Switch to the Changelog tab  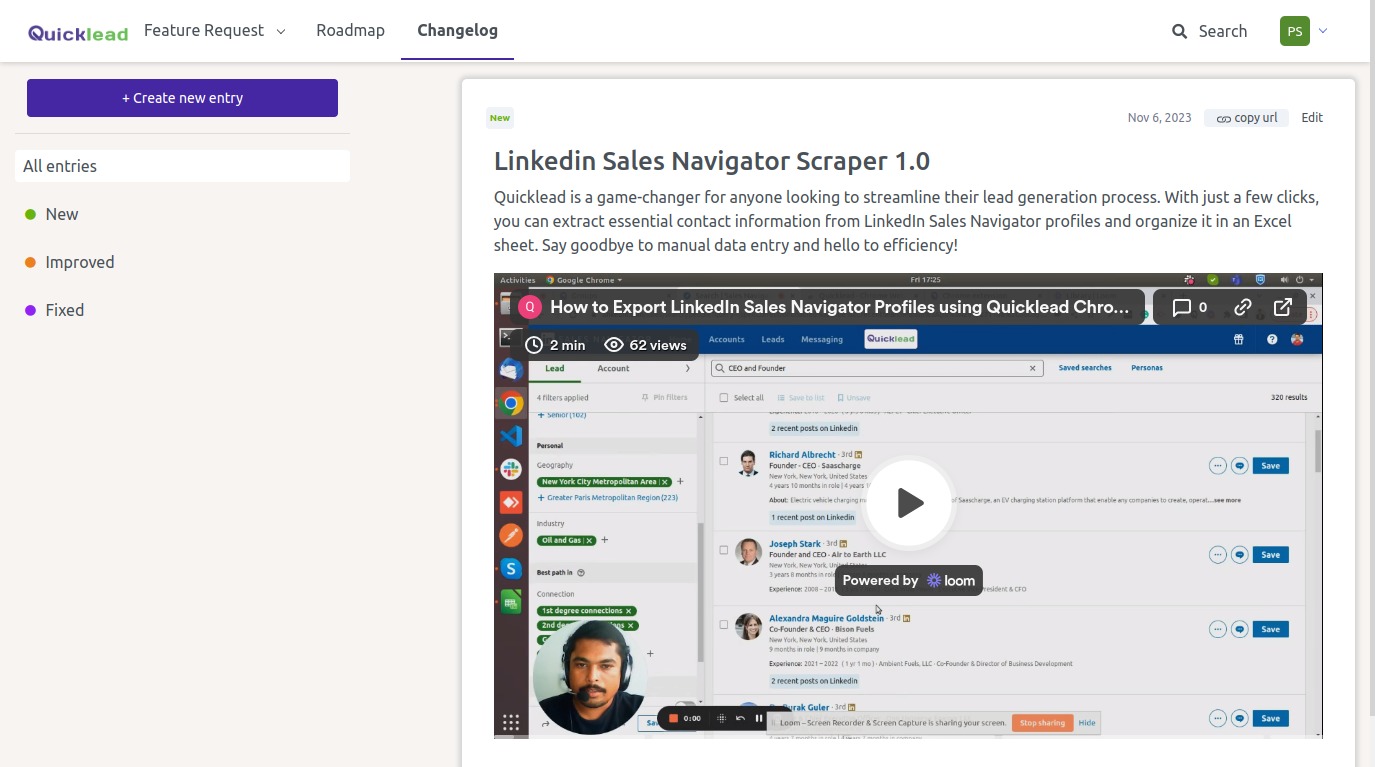point(457,31)
